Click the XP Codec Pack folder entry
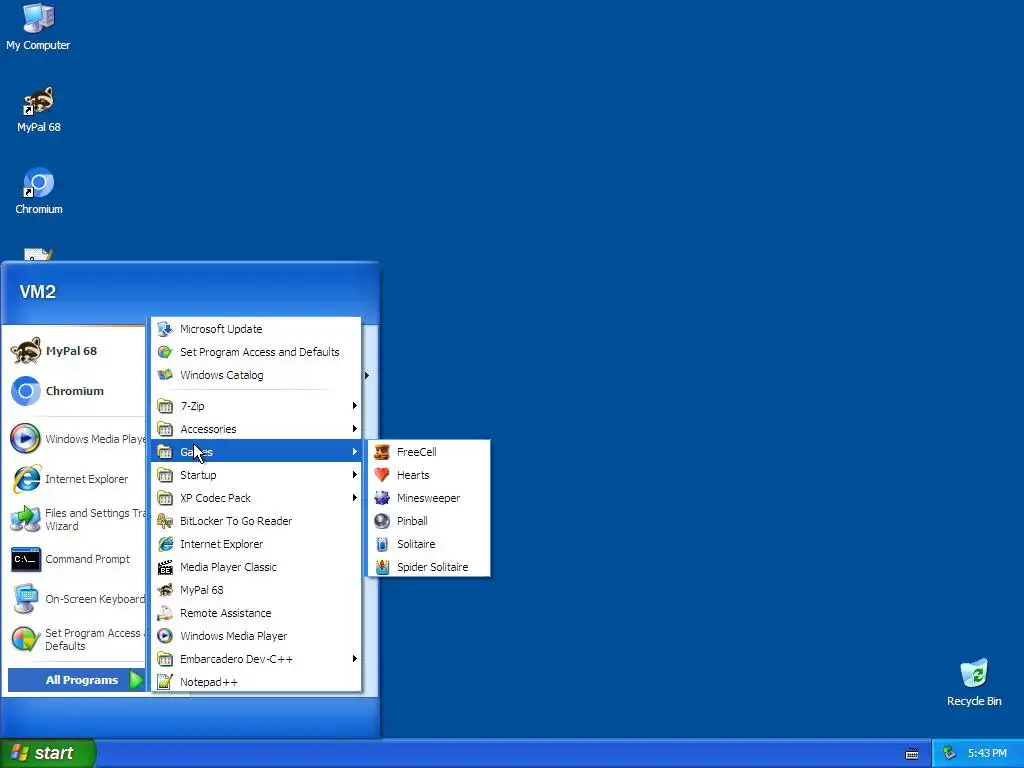This screenshot has width=1024, height=768. 256,498
